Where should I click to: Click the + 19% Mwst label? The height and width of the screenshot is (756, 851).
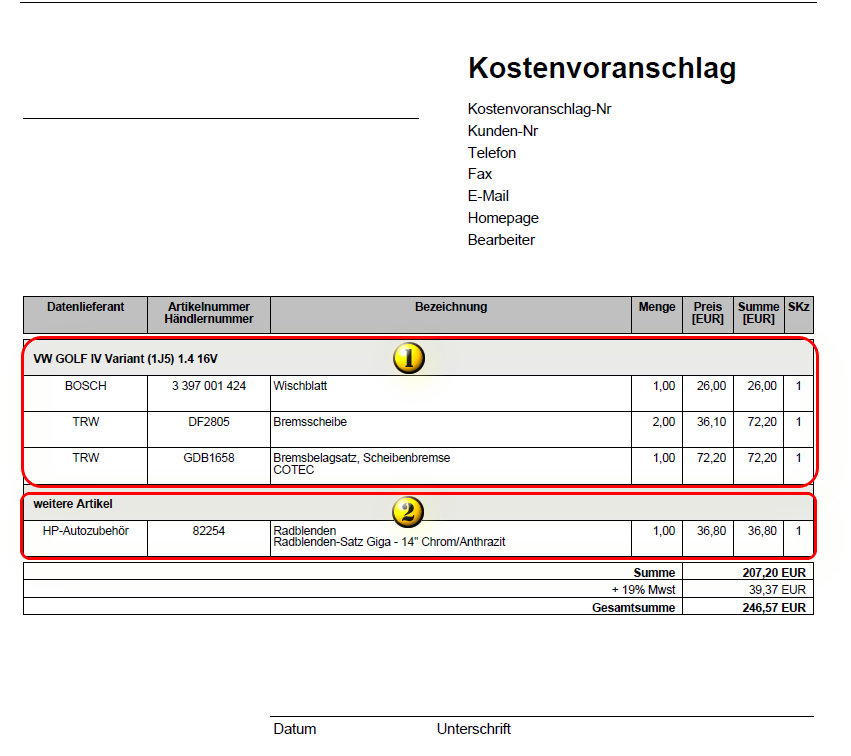[643, 590]
